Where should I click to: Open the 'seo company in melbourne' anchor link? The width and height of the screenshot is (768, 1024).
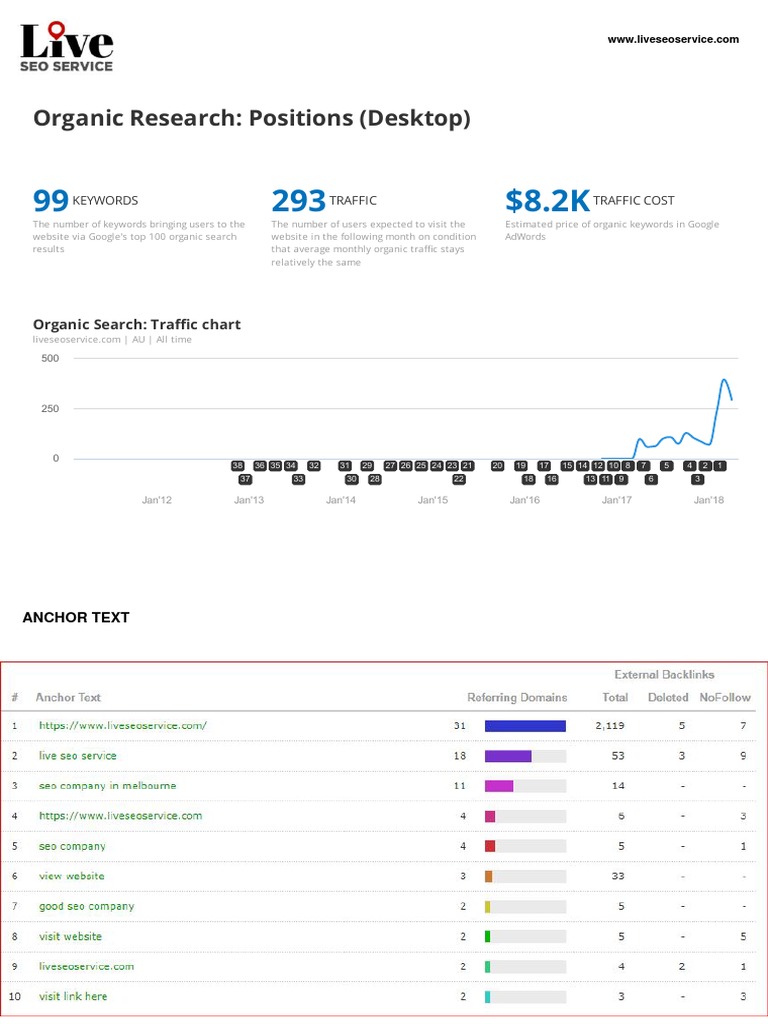point(108,786)
